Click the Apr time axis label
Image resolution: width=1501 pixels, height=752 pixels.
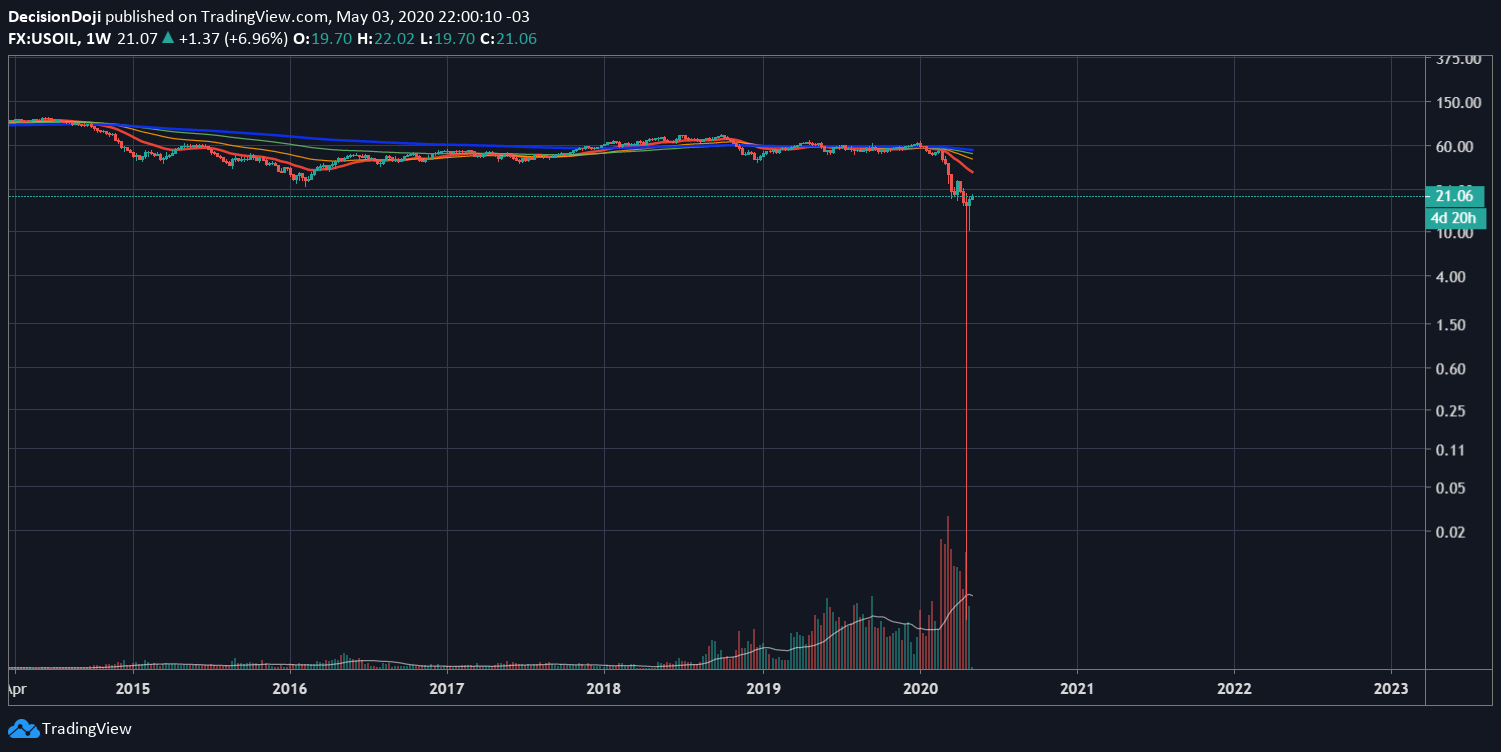pyautogui.click(x=17, y=689)
